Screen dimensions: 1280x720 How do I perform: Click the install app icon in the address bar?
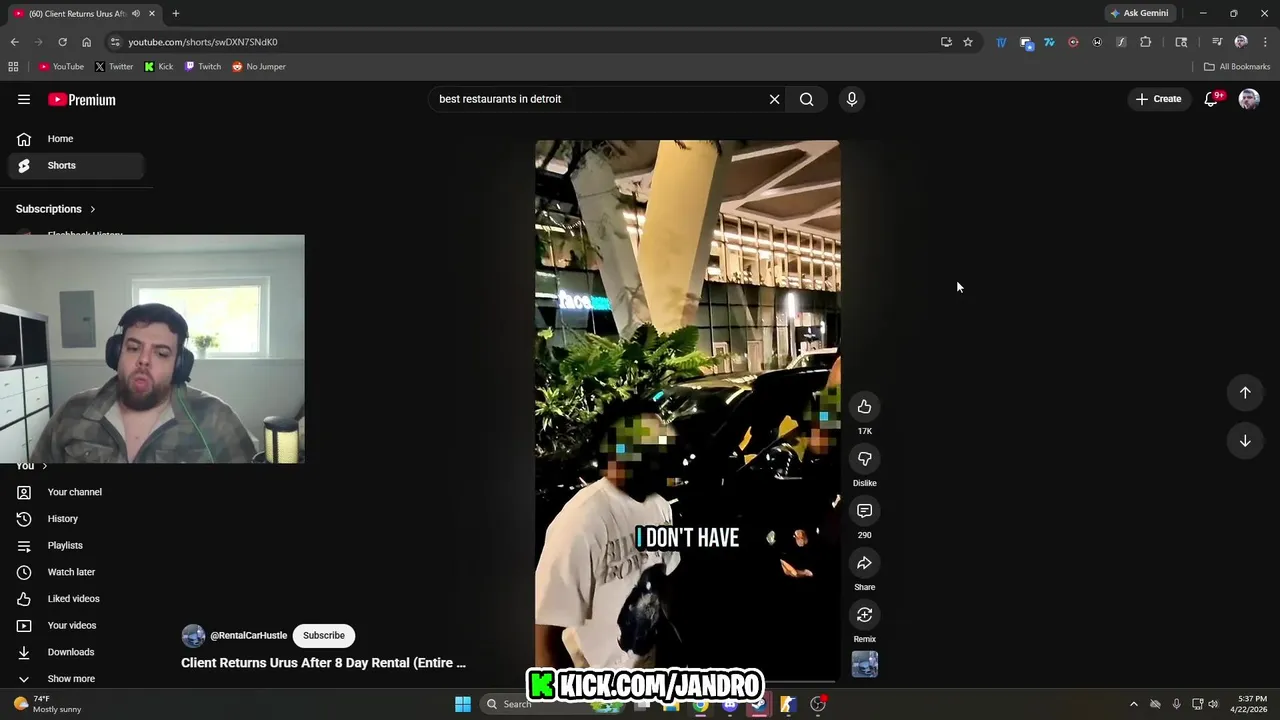(x=946, y=42)
